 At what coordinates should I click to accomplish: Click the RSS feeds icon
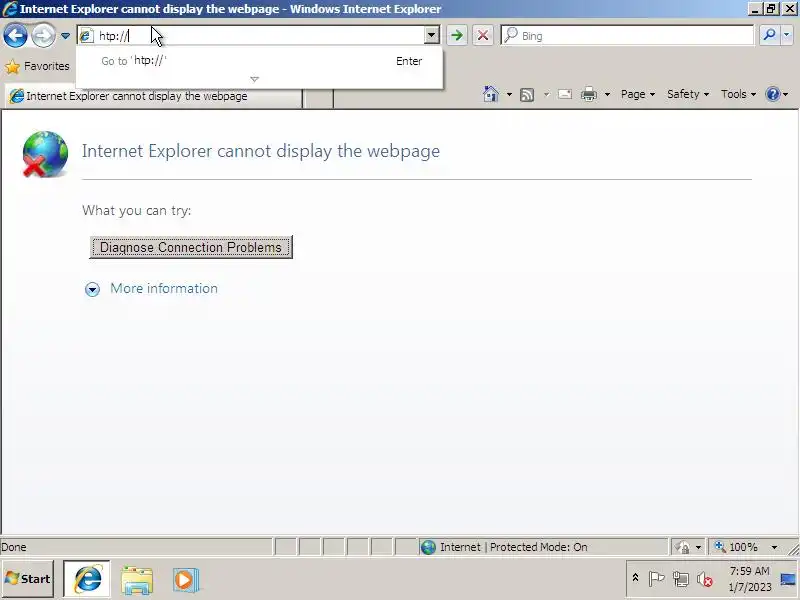(527, 95)
